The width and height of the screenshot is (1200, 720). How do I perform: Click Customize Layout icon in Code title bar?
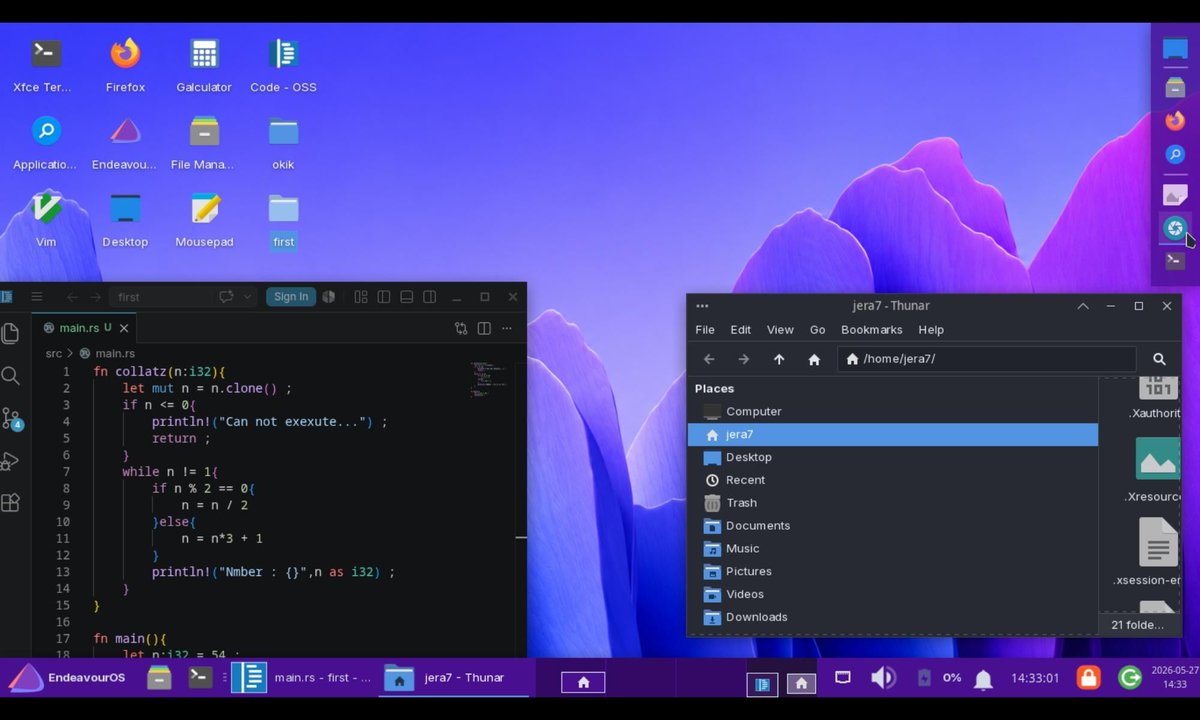[361, 297]
